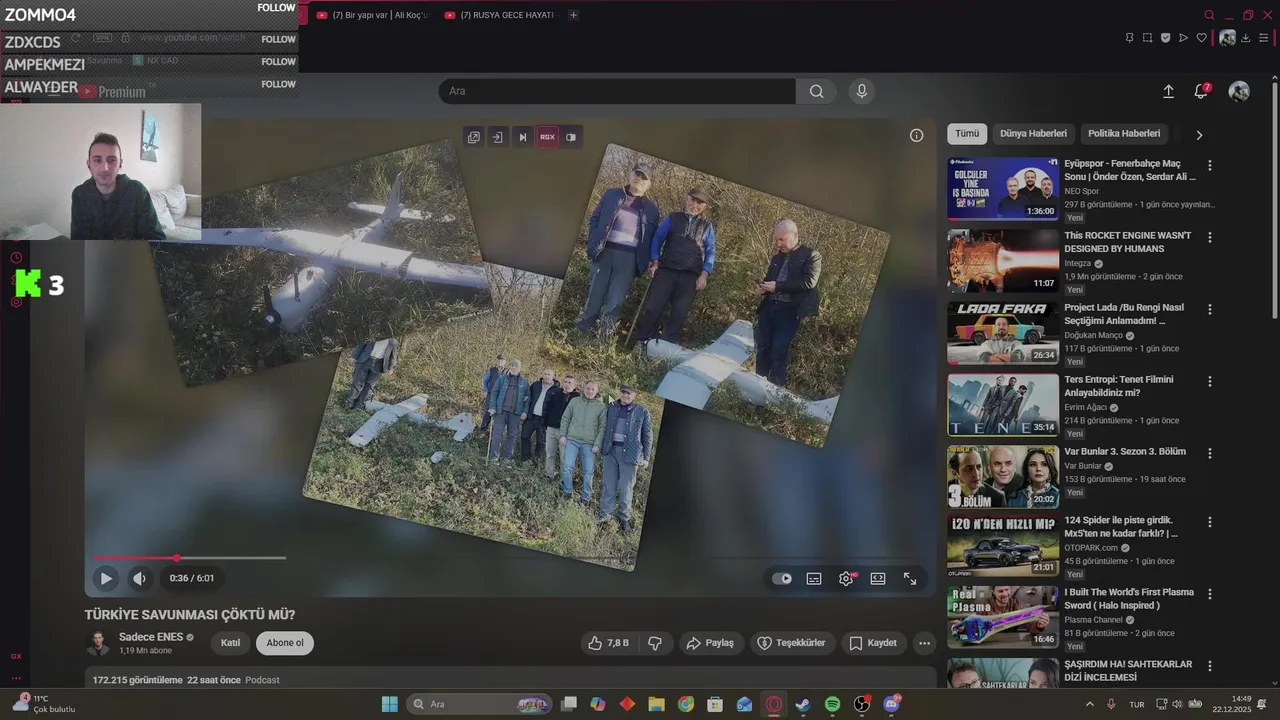Click the Paylaş share button

[710, 643]
